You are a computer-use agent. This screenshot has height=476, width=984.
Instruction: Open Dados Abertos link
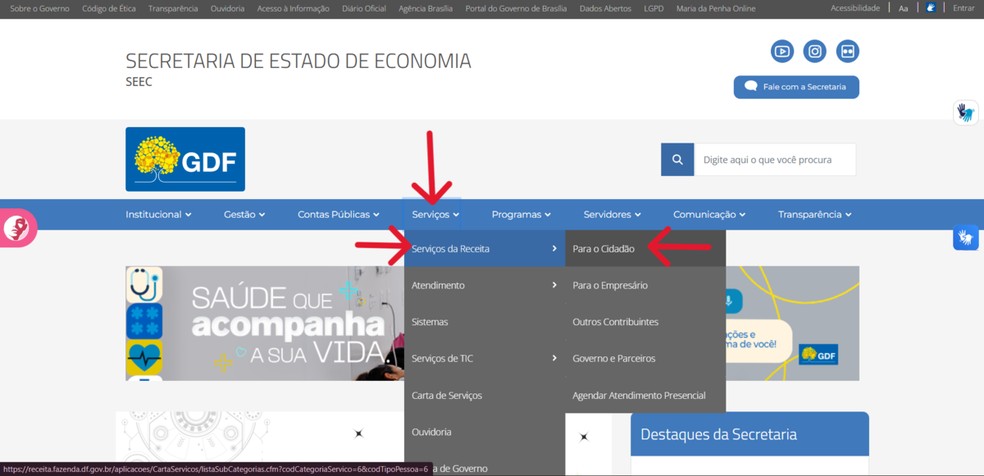click(606, 9)
